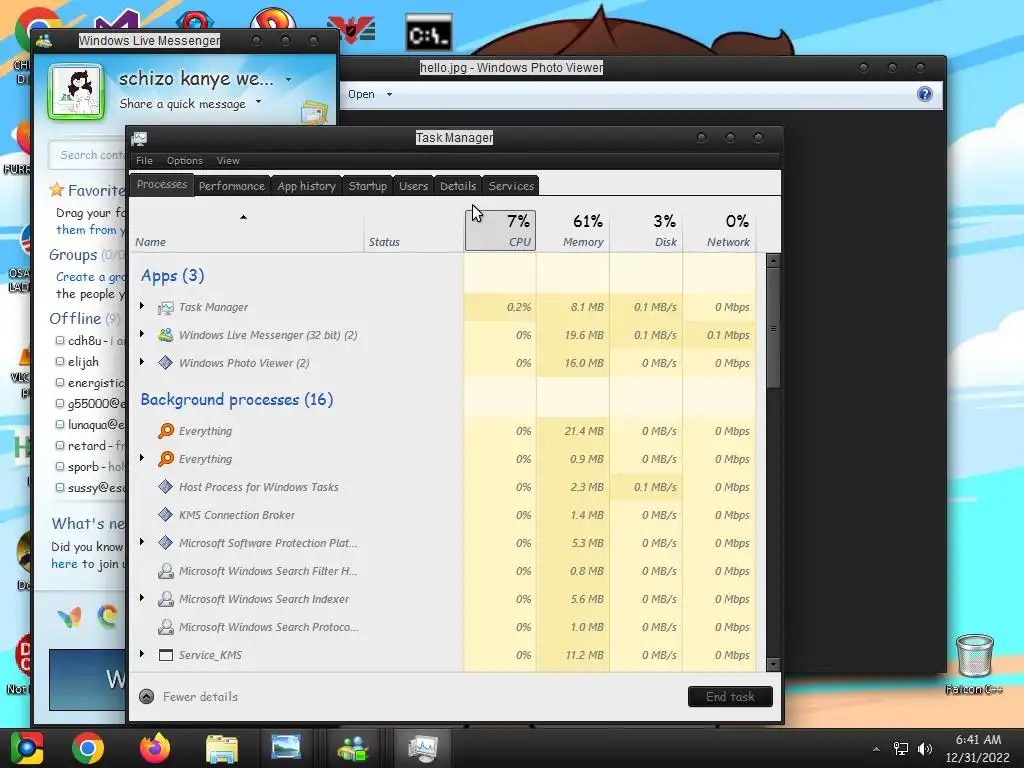Click the Task Manager title bar icon
1024x768 pixels.
click(x=139, y=138)
